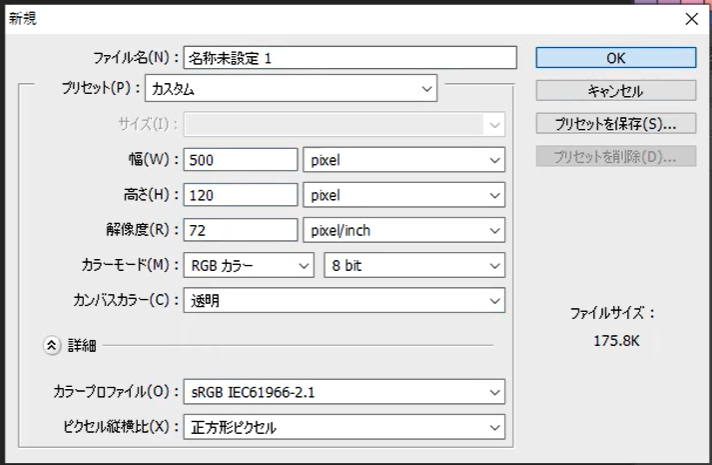The height and width of the screenshot is (465, 712).
Task: Open the width unit pixel dropdown
Action: coord(403,160)
